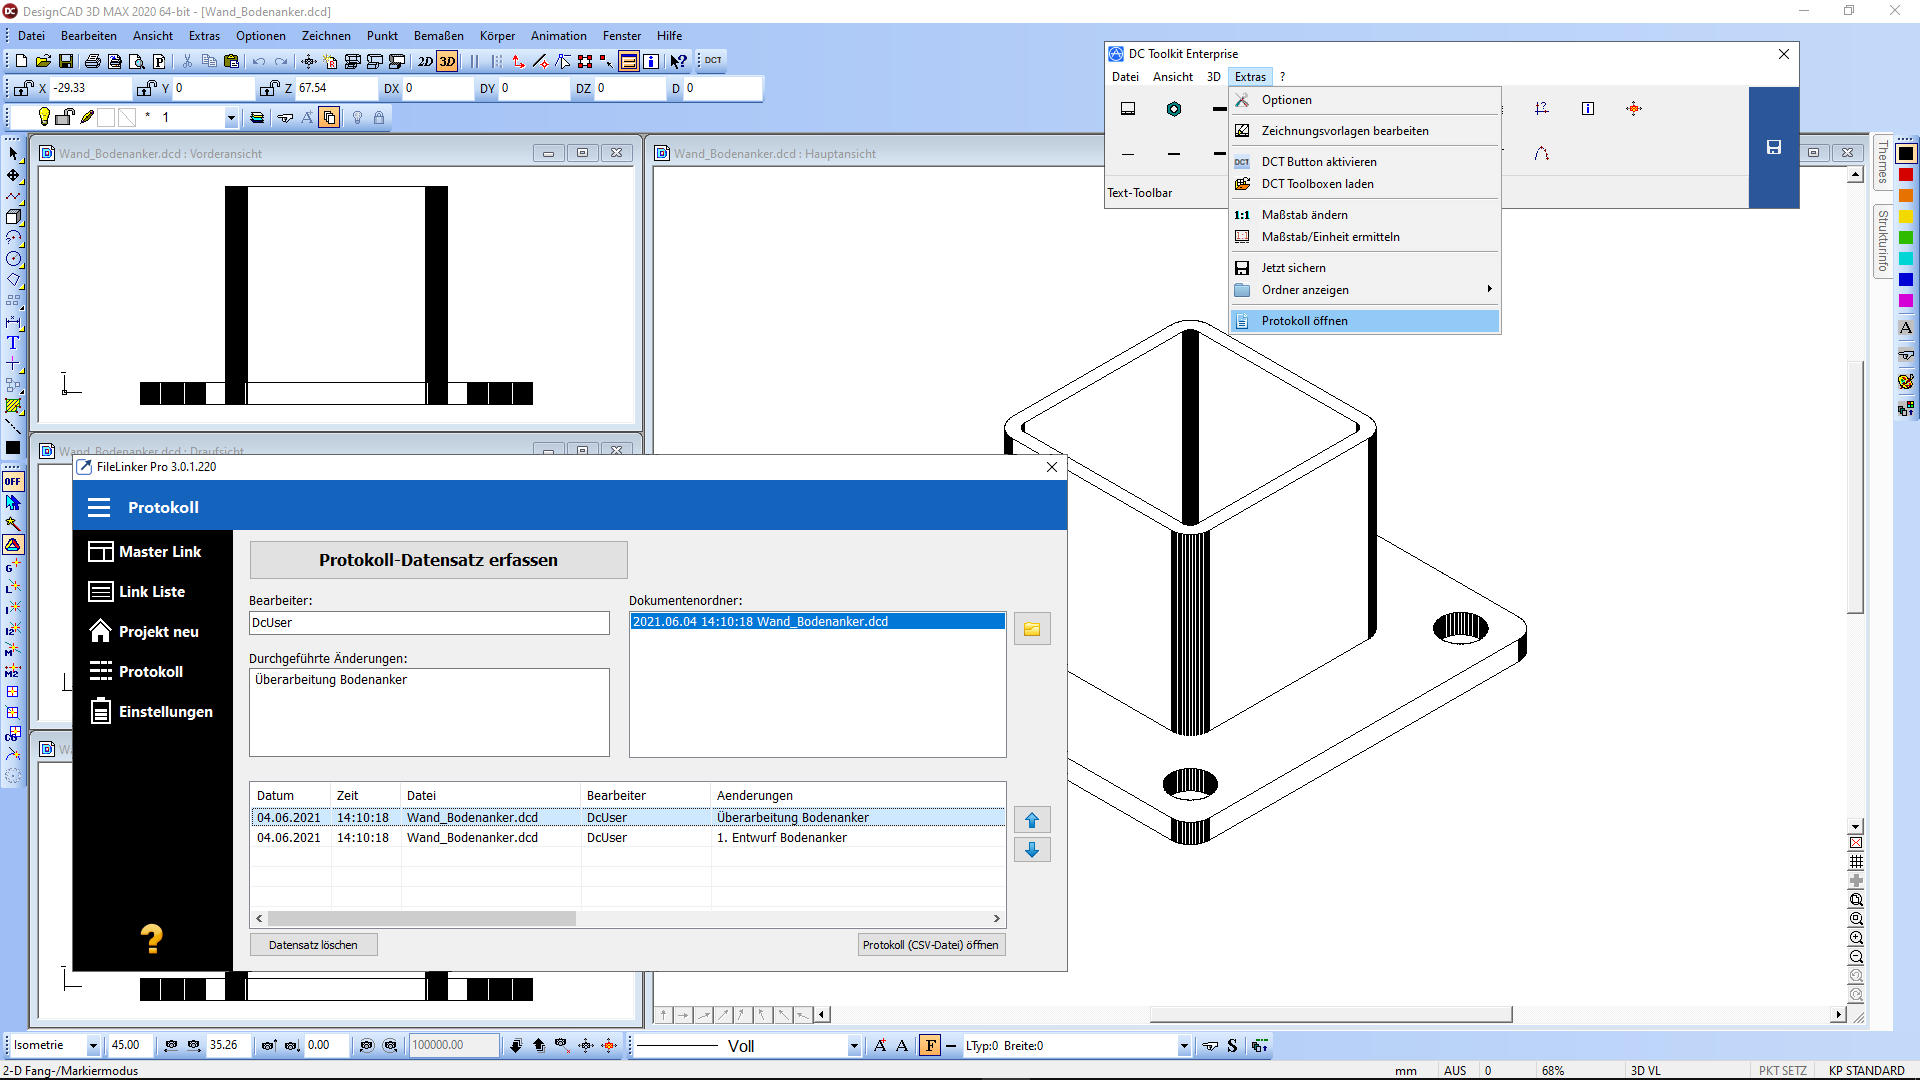The width and height of the screenshot is (1920, 1080).
Task: Click the zoom-in magnifier in the right scrollbar
Action: (1856, 938)
